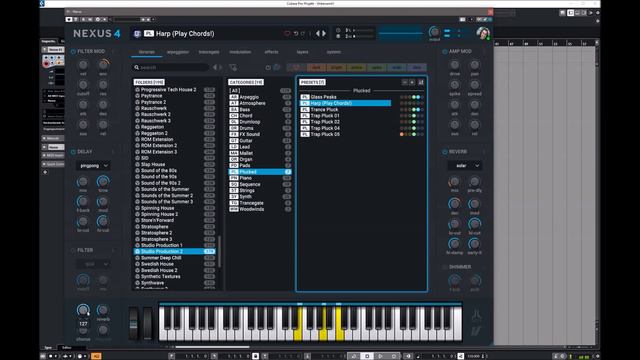Toggle the Shimmer section power button
The width and height of the screenshot is (640, 360).
445,267
